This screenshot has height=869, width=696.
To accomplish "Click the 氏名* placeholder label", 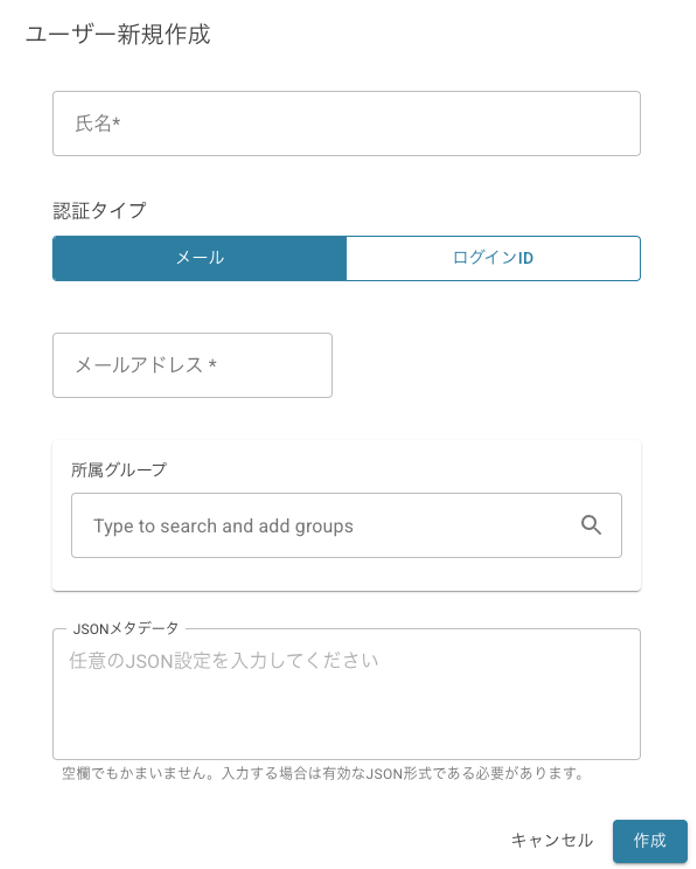I will point(98,124).
